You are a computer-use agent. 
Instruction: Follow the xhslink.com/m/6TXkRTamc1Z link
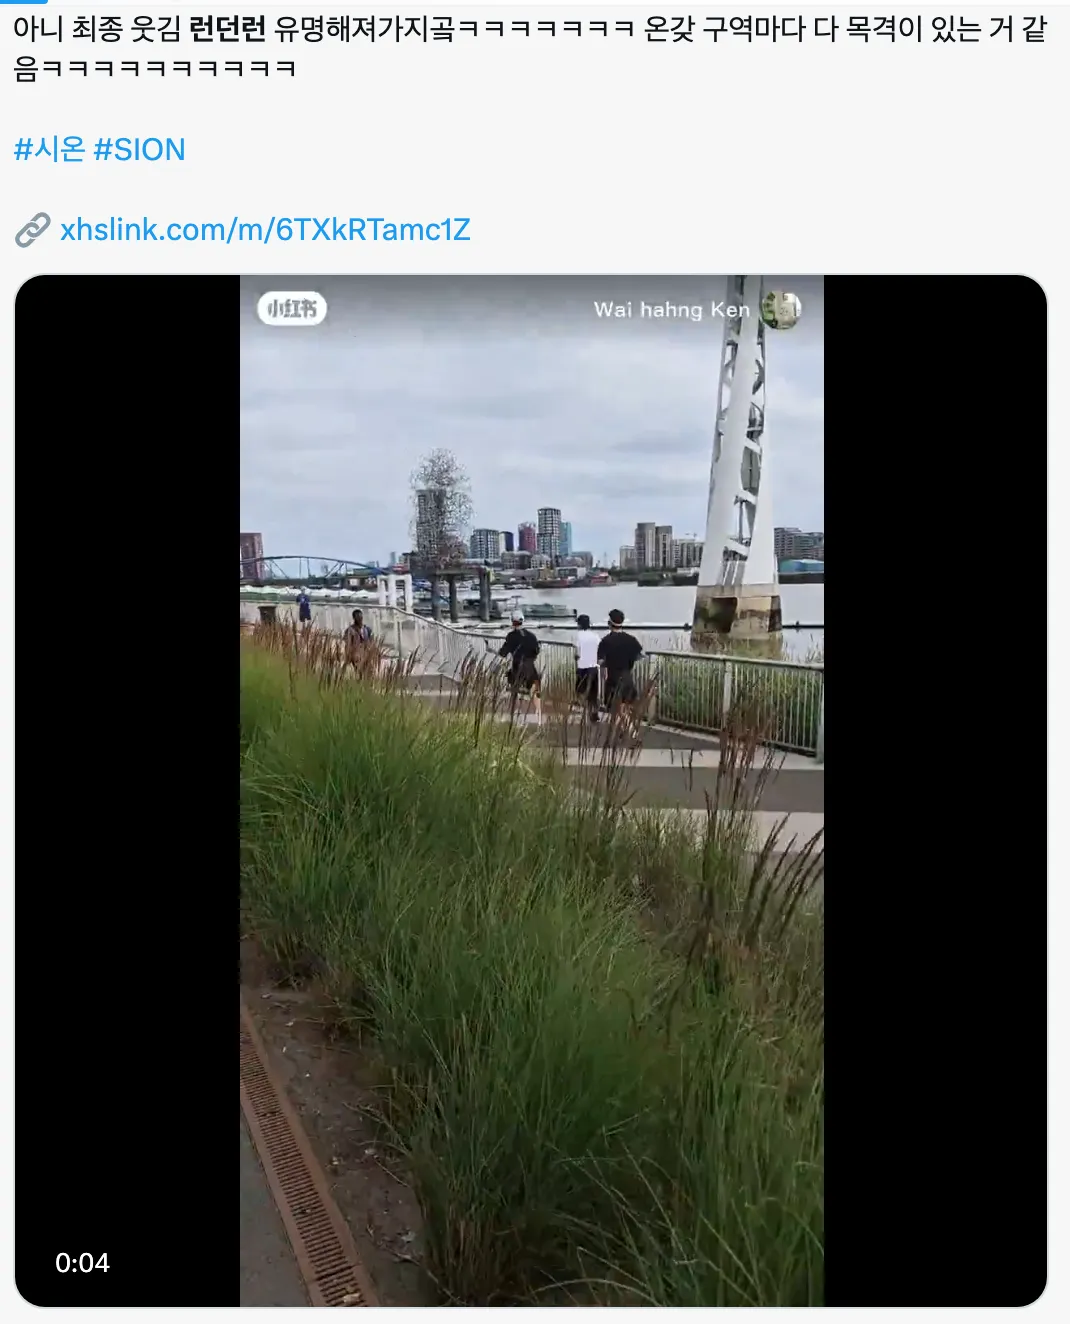[265, 229]
